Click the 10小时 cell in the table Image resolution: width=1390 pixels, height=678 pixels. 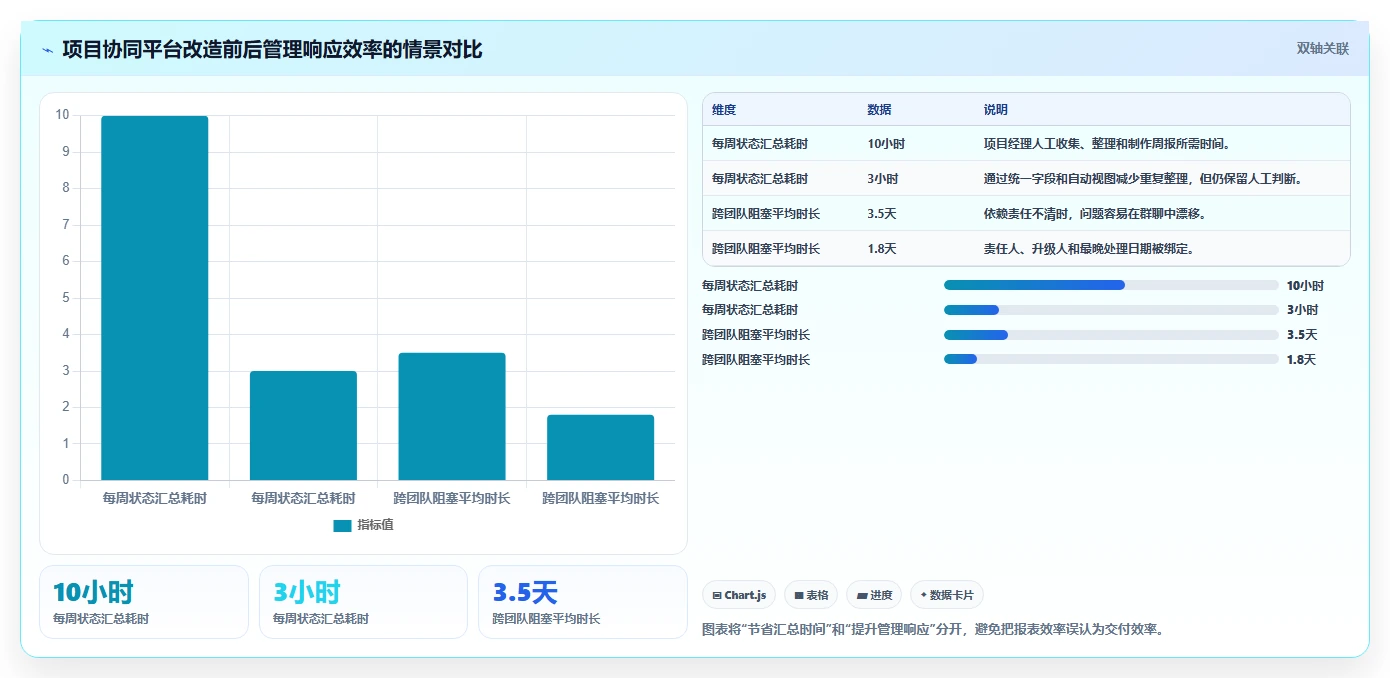(886, 144)
